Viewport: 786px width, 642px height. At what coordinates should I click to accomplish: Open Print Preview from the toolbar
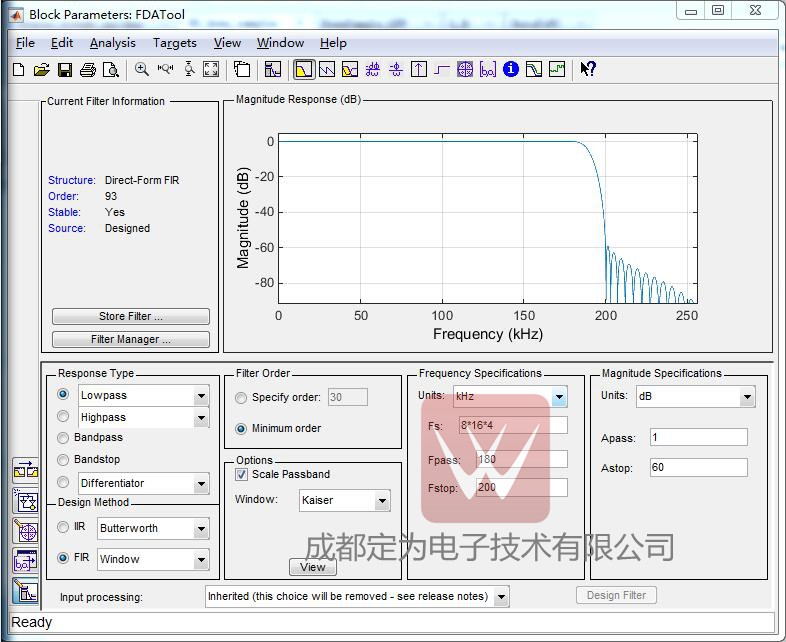tap(111, 70)
